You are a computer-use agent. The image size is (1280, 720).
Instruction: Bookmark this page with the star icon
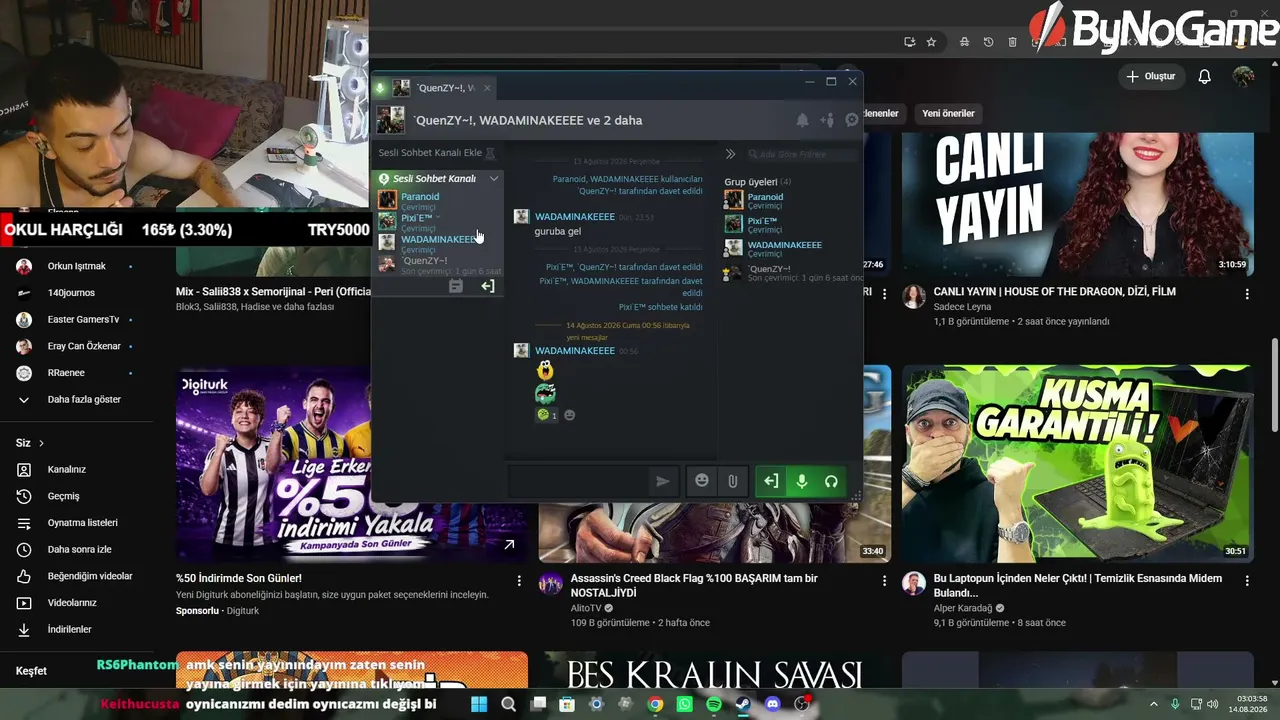click(x=931, y=42)
